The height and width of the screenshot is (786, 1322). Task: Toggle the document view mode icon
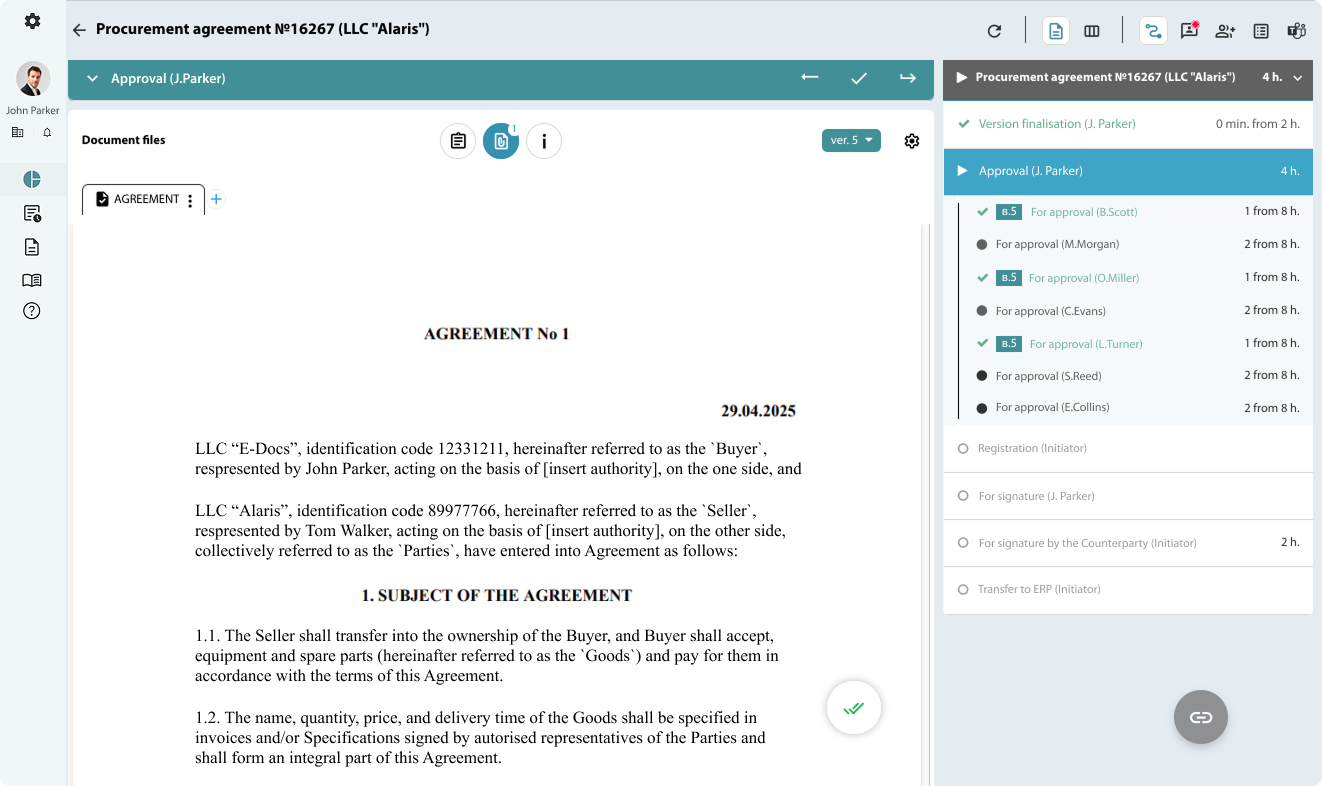[1056, 31]
